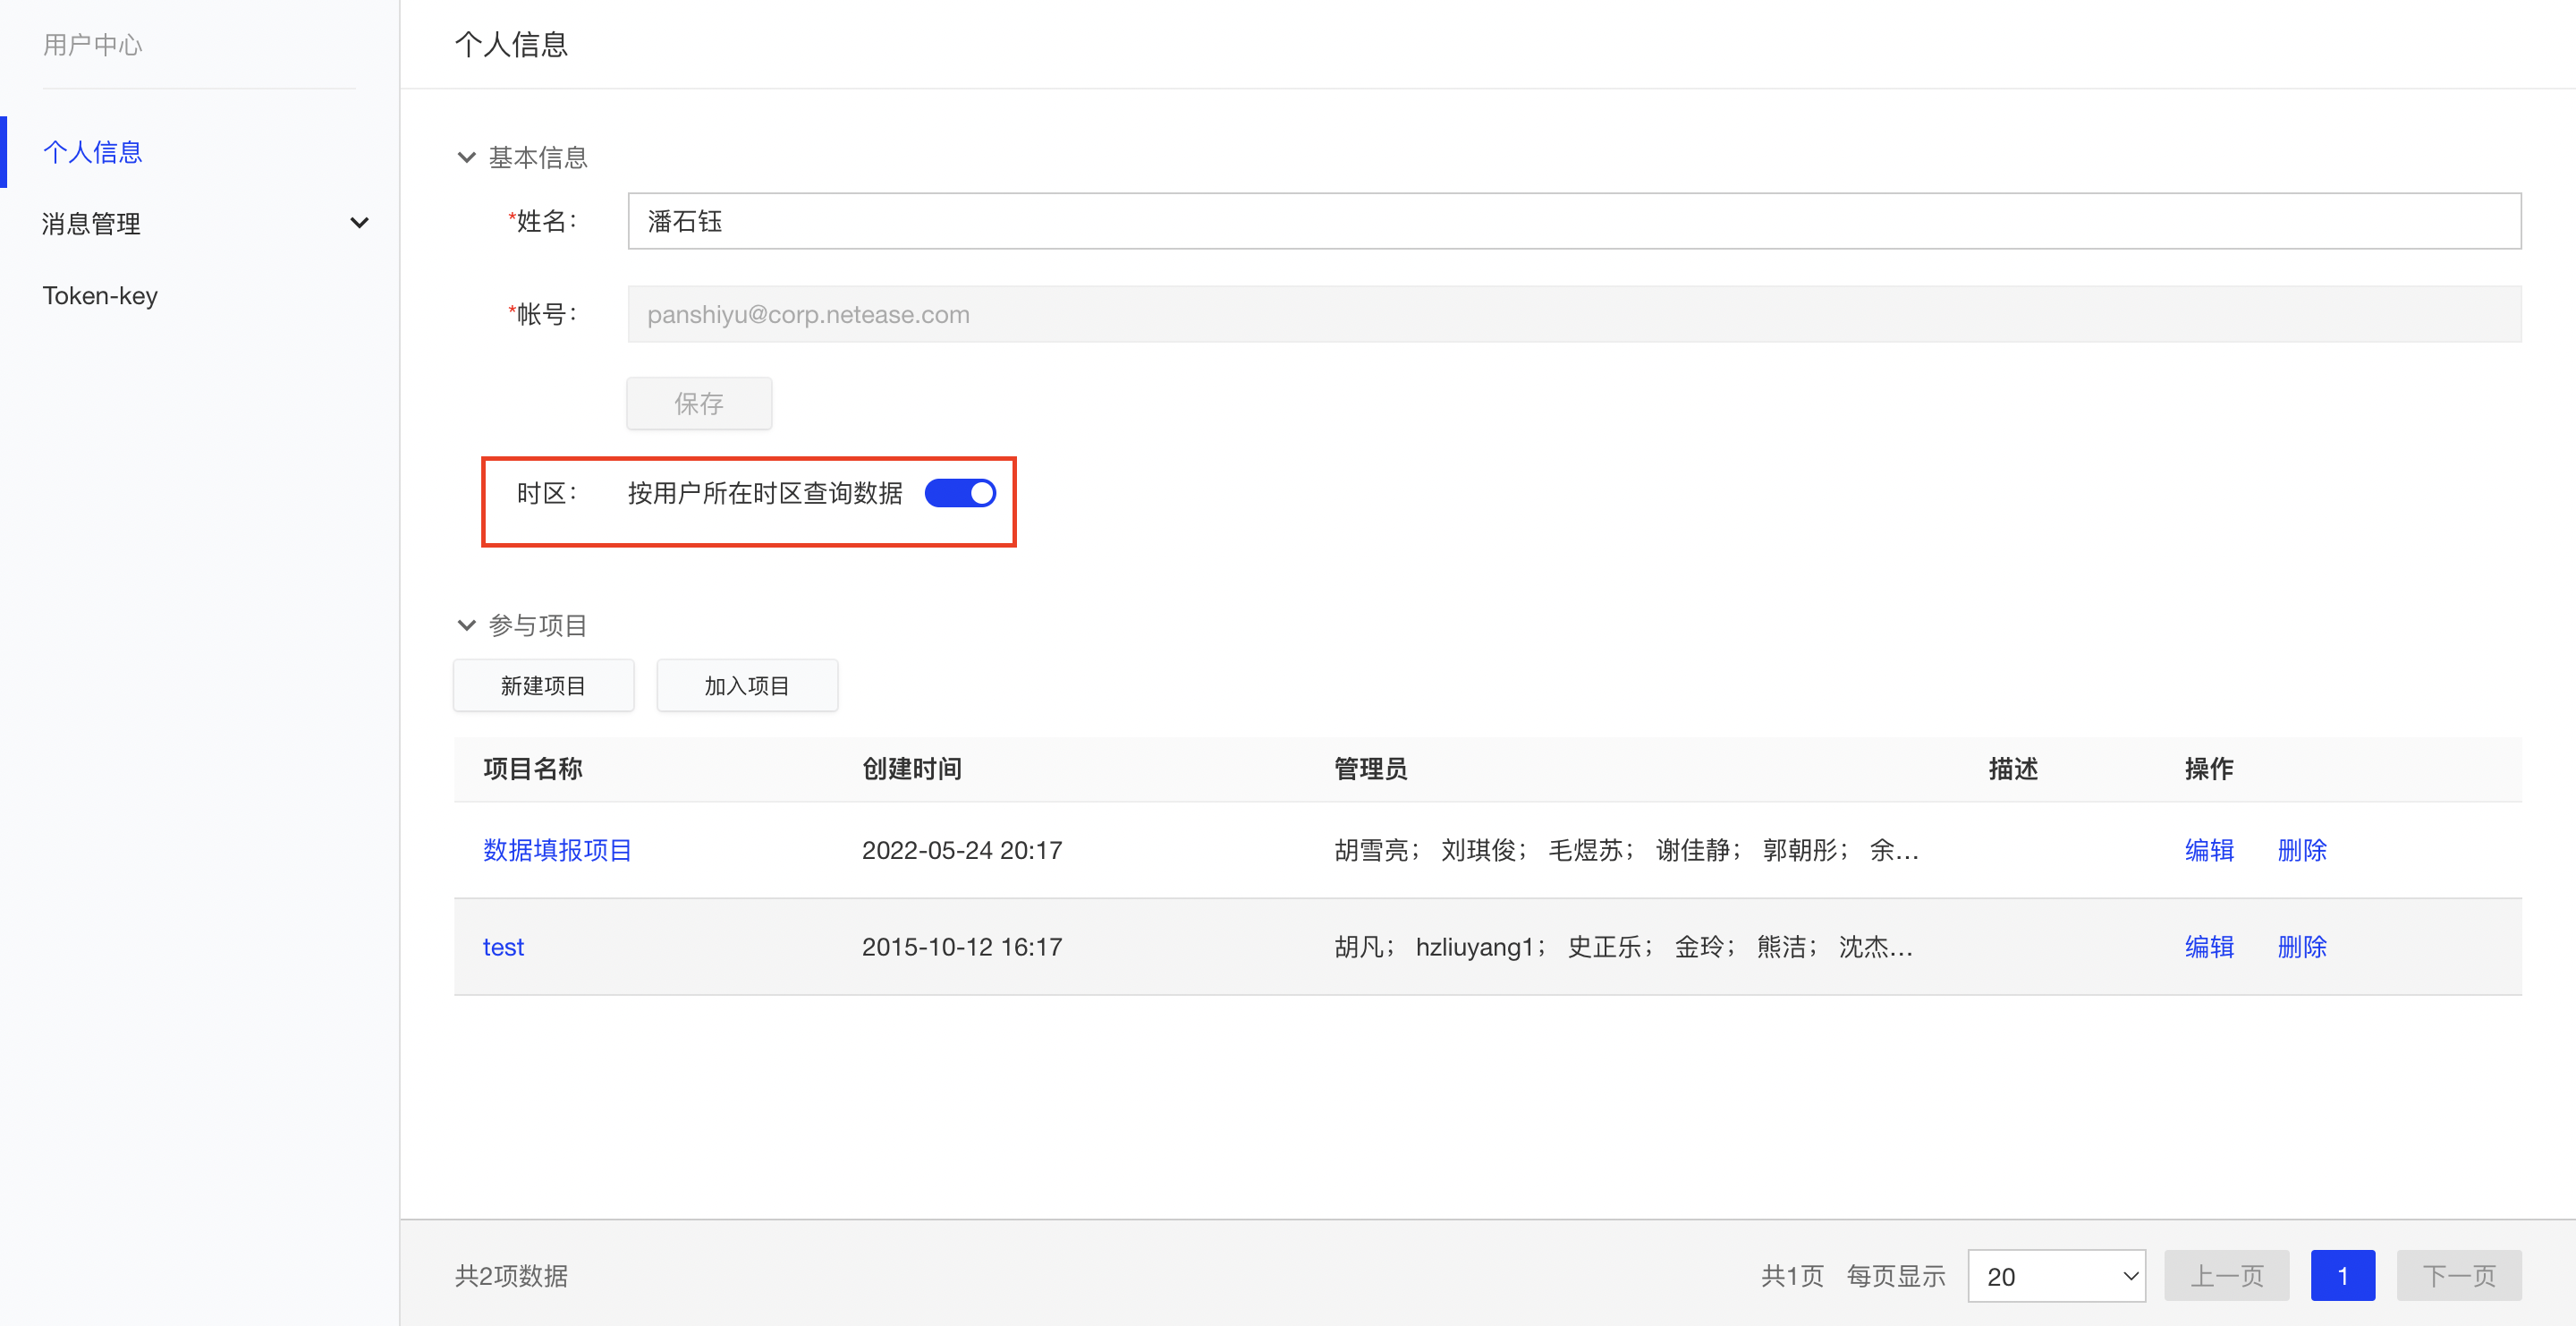This screenshot has height=1326, width=2576.
Task: Select 个人信息 in the sidebar
Action: (x=92, y=152)
